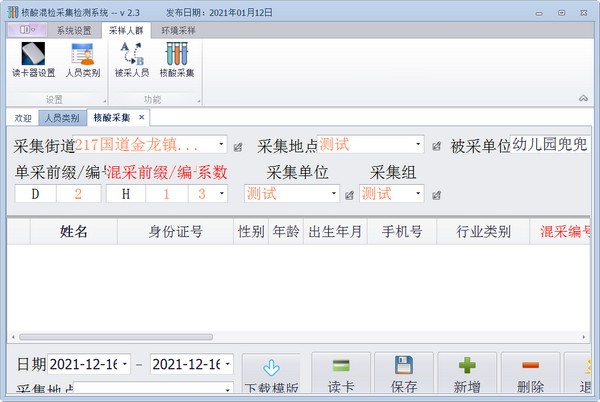Click edit icon beside 采集地点 dropdown
Image resolution: width=600 pixels, height=402 pixels.
point(436,146)
